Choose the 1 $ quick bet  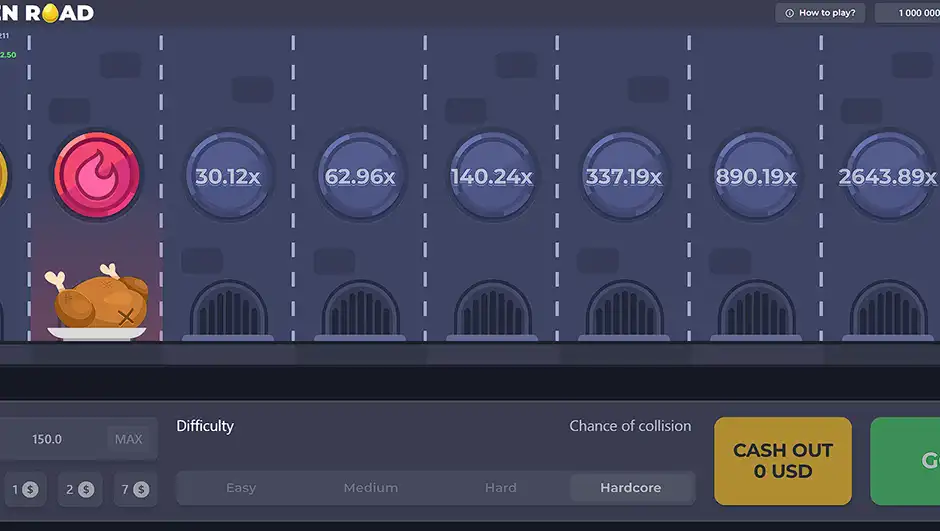click(25, 489)
